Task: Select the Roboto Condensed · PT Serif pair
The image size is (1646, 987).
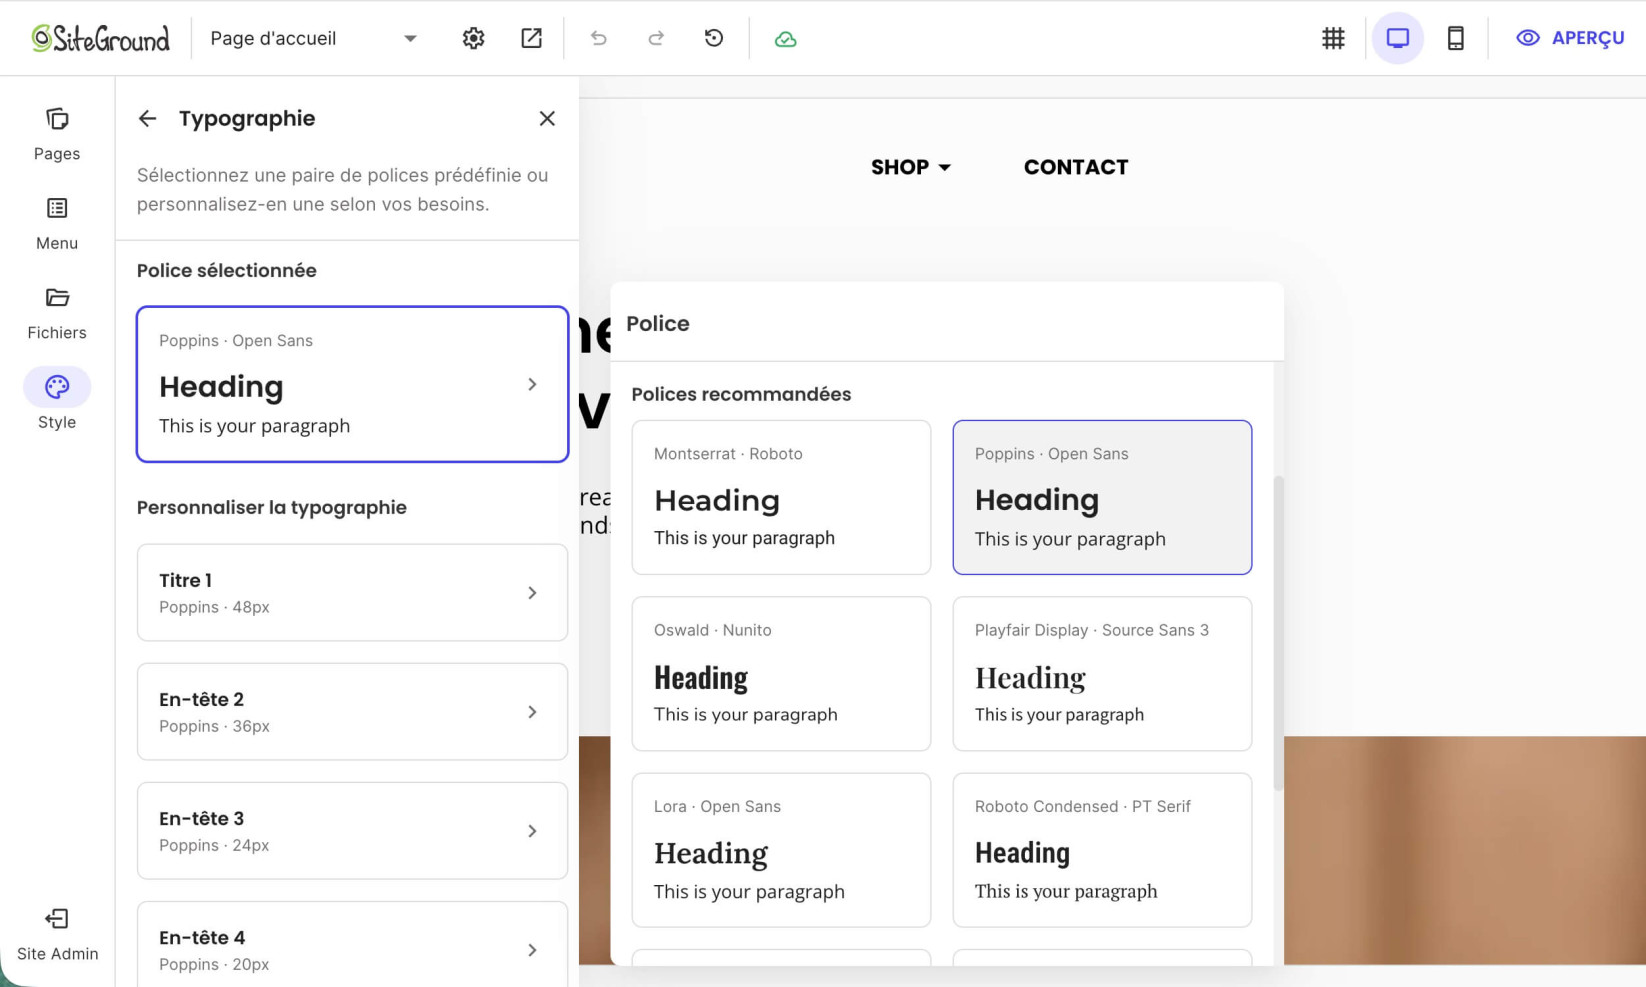Action: (1102, 850)
